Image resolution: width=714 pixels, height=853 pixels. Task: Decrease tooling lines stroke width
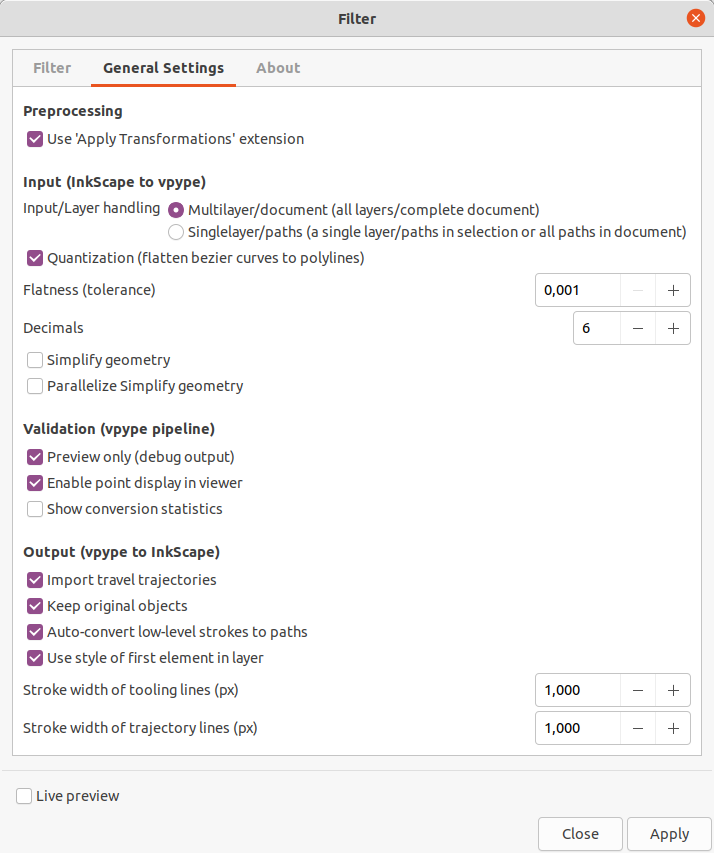click(x=638, y=690)
